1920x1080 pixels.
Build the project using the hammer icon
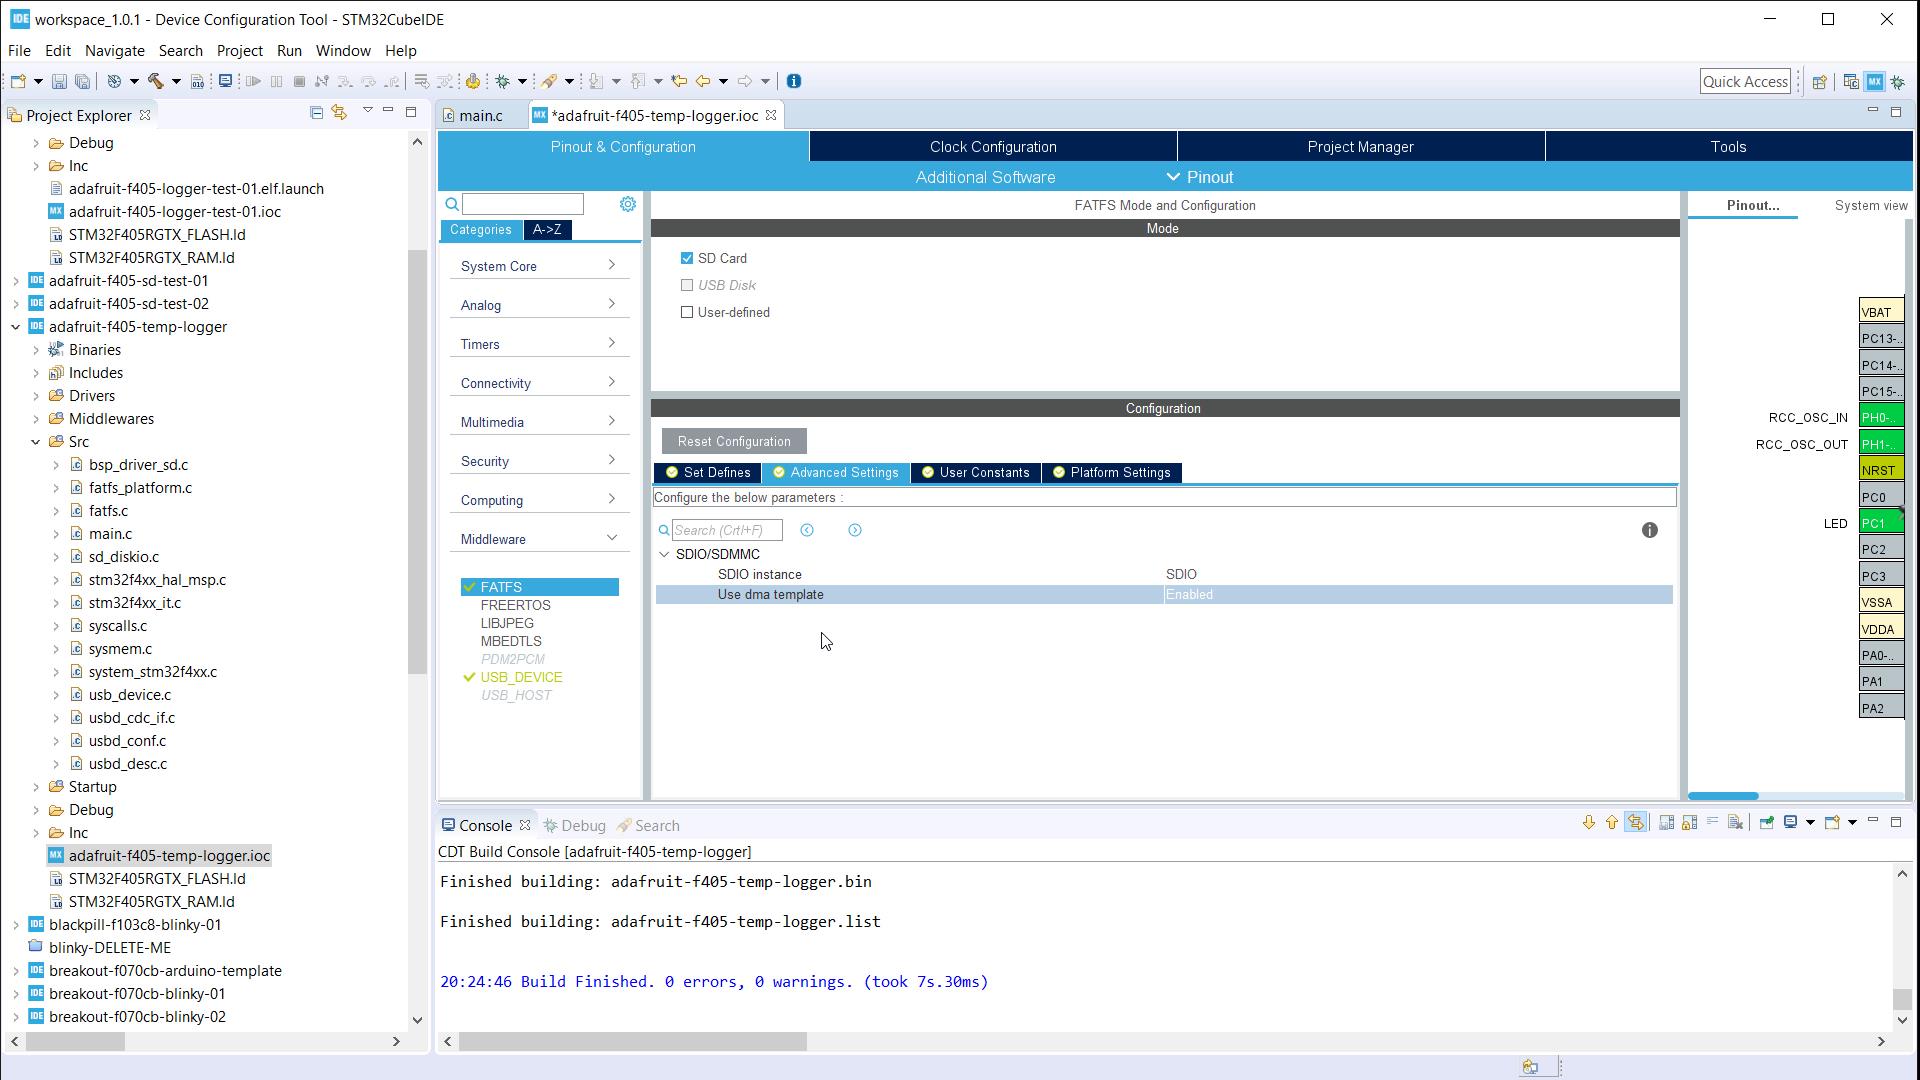(155, 81)
